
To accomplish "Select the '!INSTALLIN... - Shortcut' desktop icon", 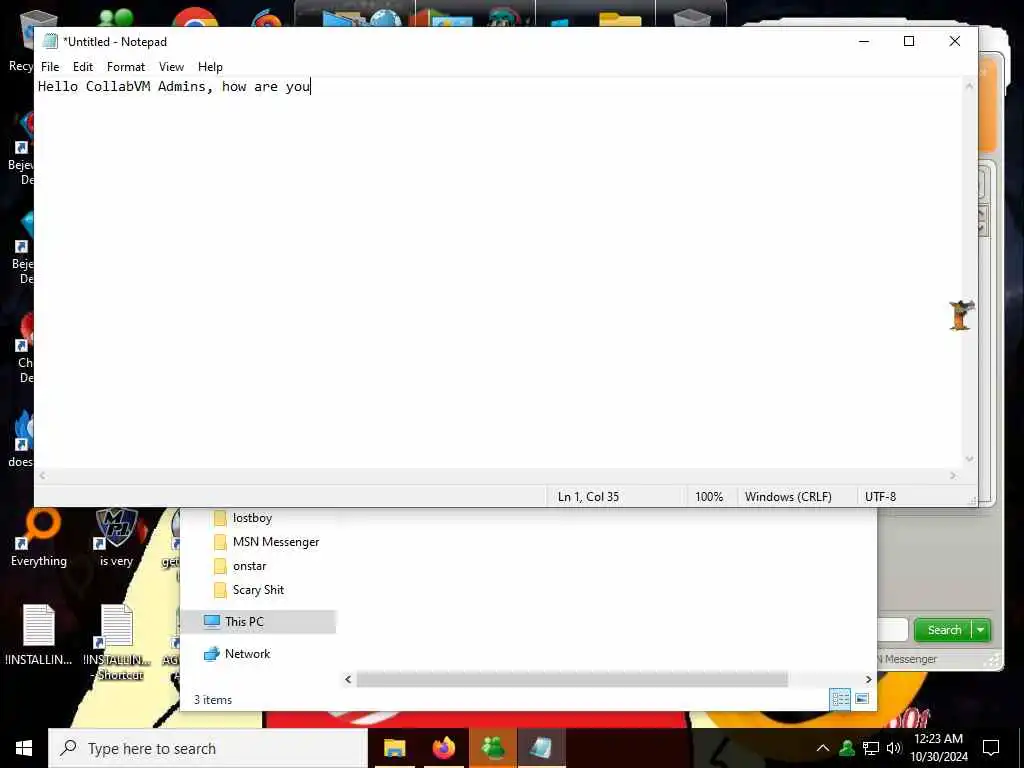I will (118, 643).
